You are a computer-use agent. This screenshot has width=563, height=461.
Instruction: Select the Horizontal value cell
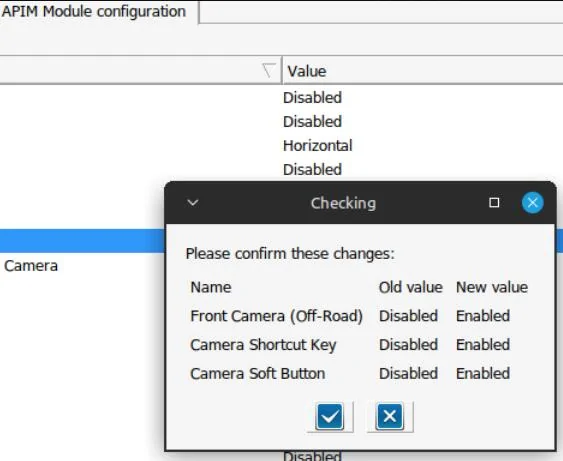[318, 146]
